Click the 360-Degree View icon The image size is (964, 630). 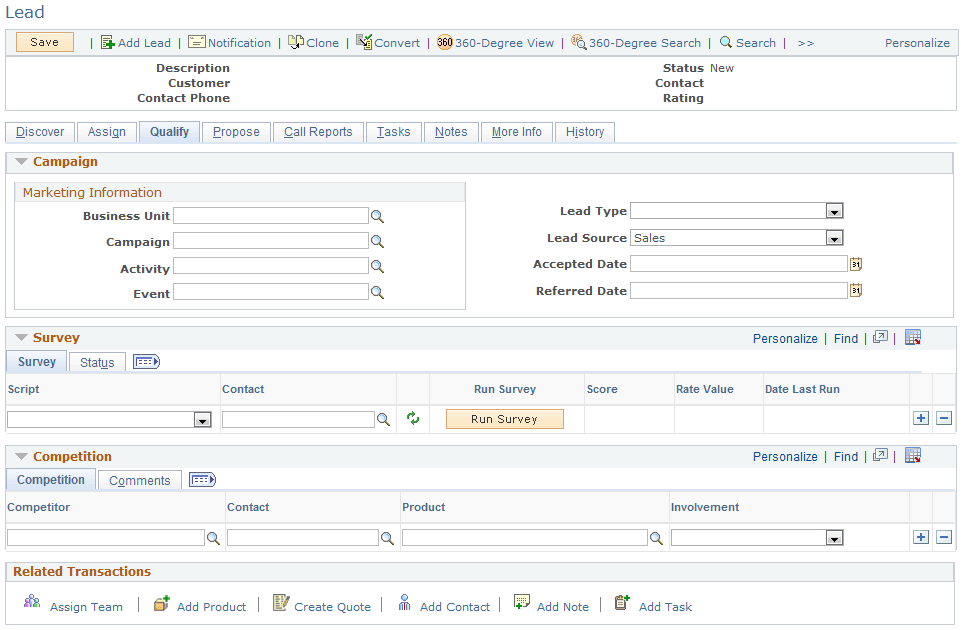pos(444,42)
